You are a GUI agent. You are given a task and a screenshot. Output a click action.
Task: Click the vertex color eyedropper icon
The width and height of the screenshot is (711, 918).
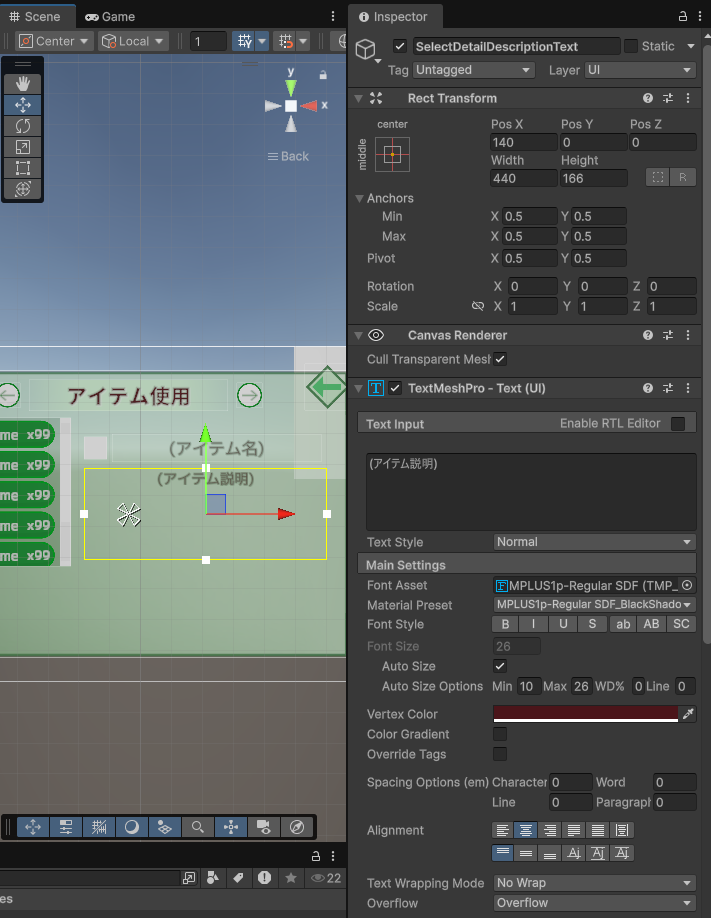pos(687,714)
